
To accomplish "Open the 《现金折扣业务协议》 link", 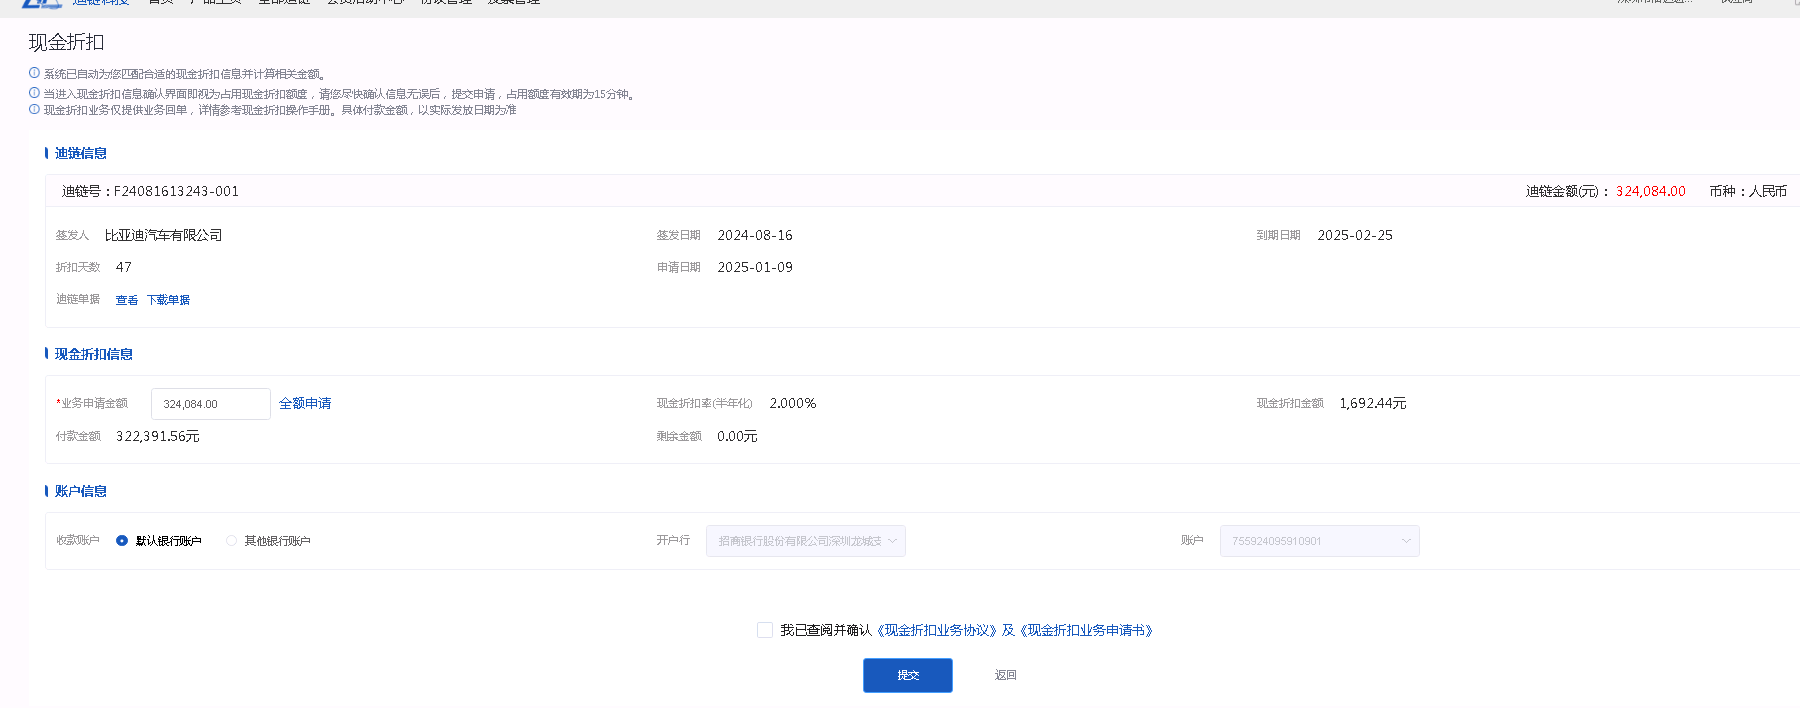I will pyautogui.click(x=937, y=630).
